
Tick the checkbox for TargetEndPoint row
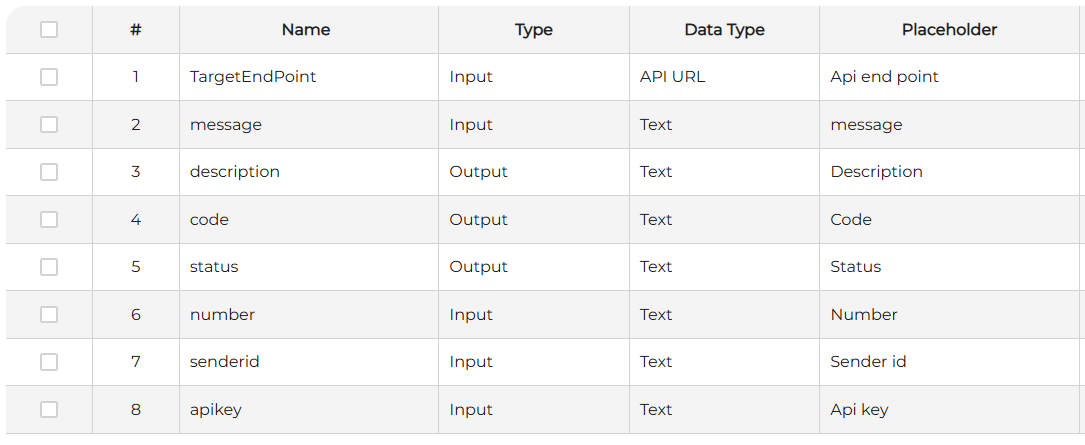pyautogui.click(x=49, y=77)
